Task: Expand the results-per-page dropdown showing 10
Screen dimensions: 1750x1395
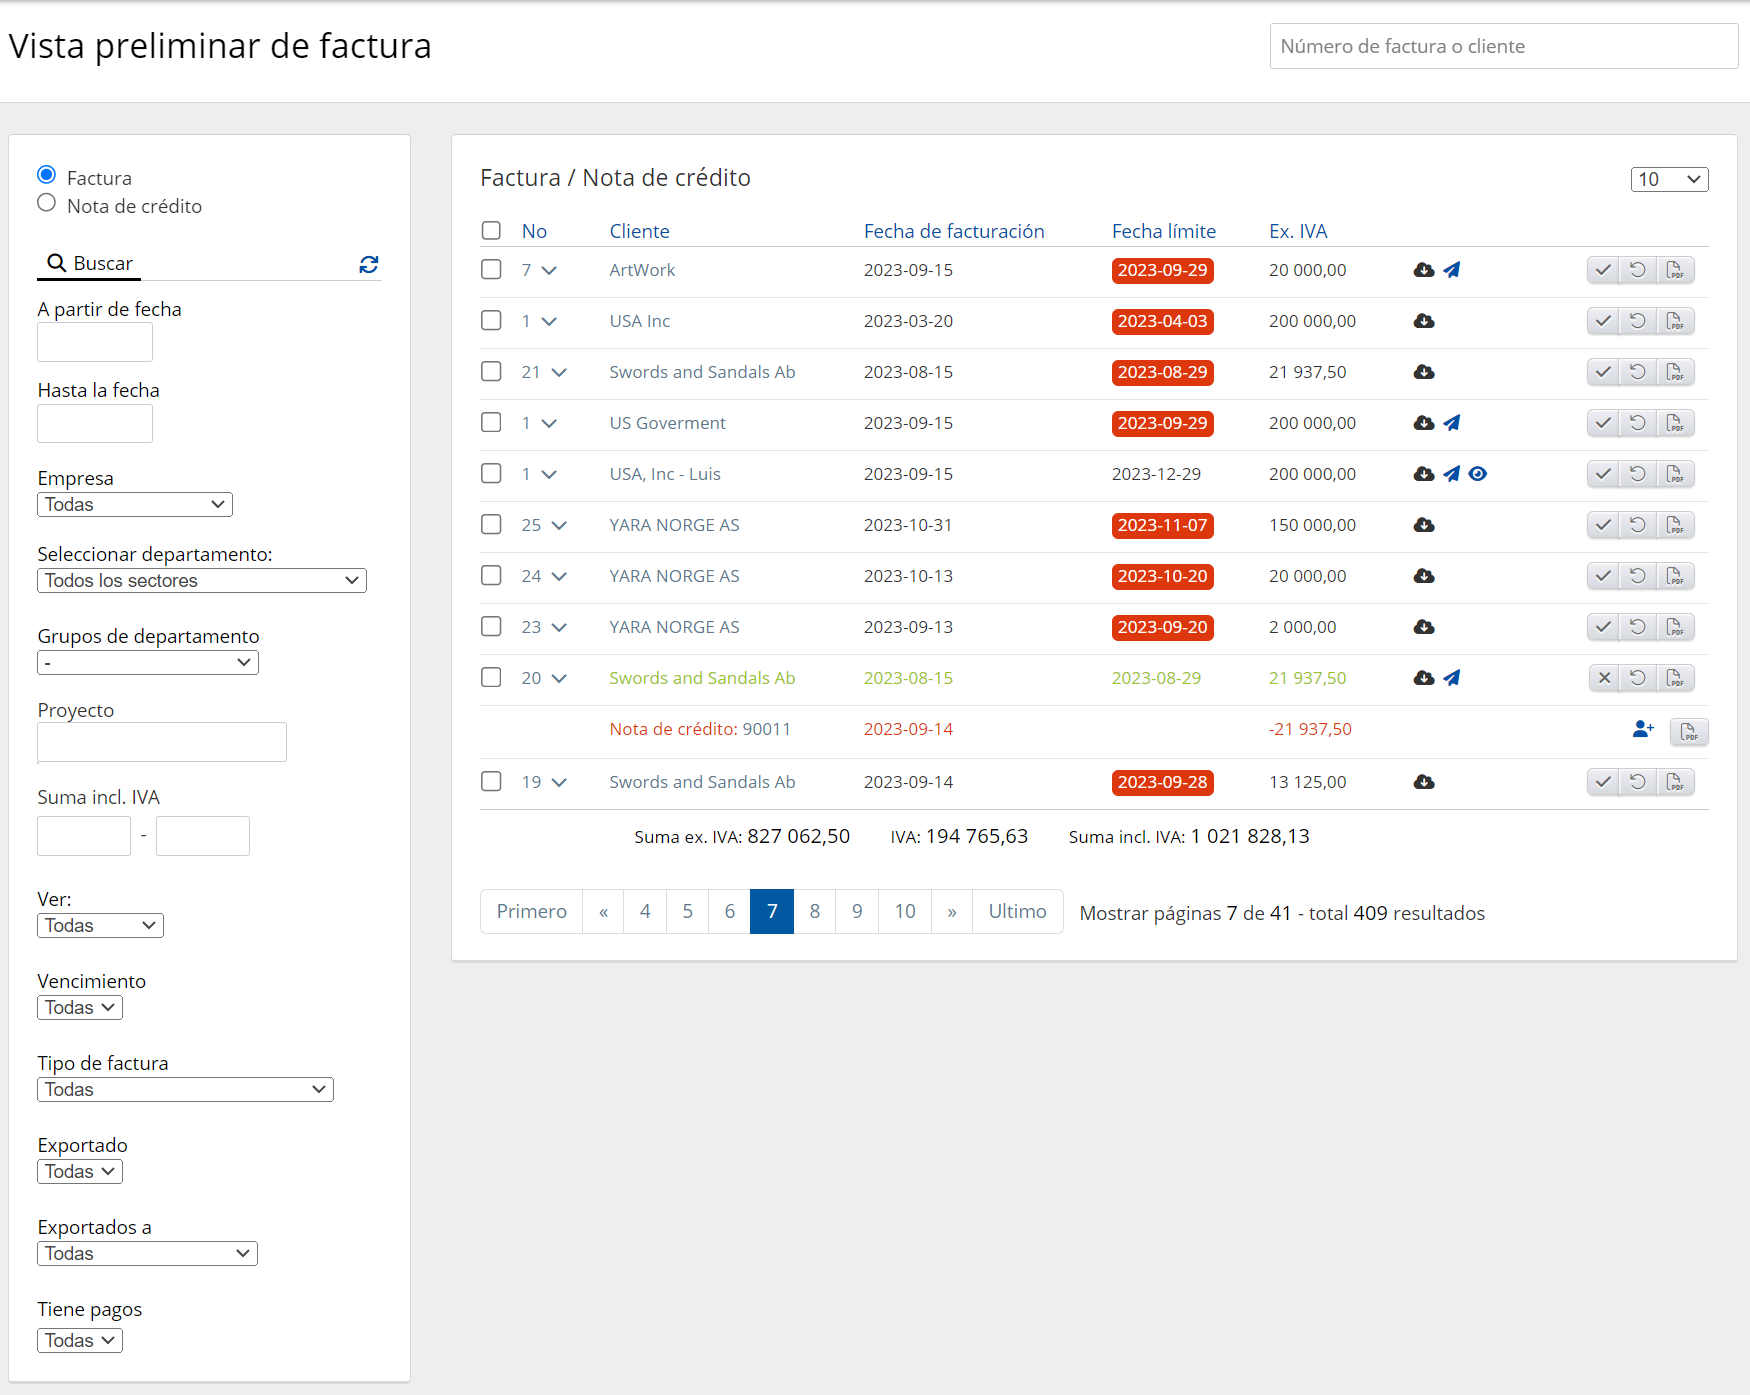Action: tap(1668, 179)
